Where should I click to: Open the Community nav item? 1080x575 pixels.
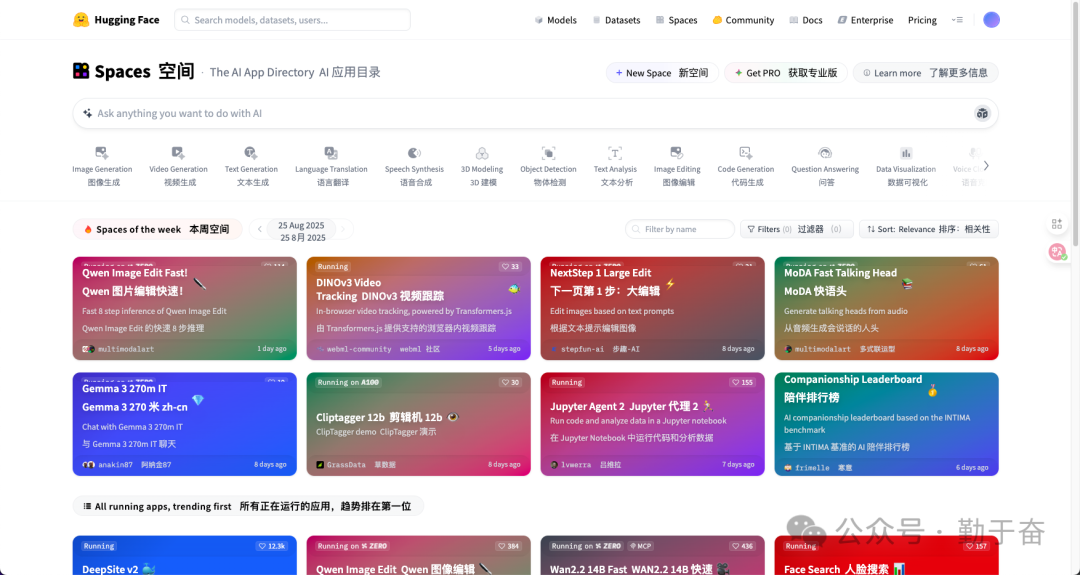point(743,20)
